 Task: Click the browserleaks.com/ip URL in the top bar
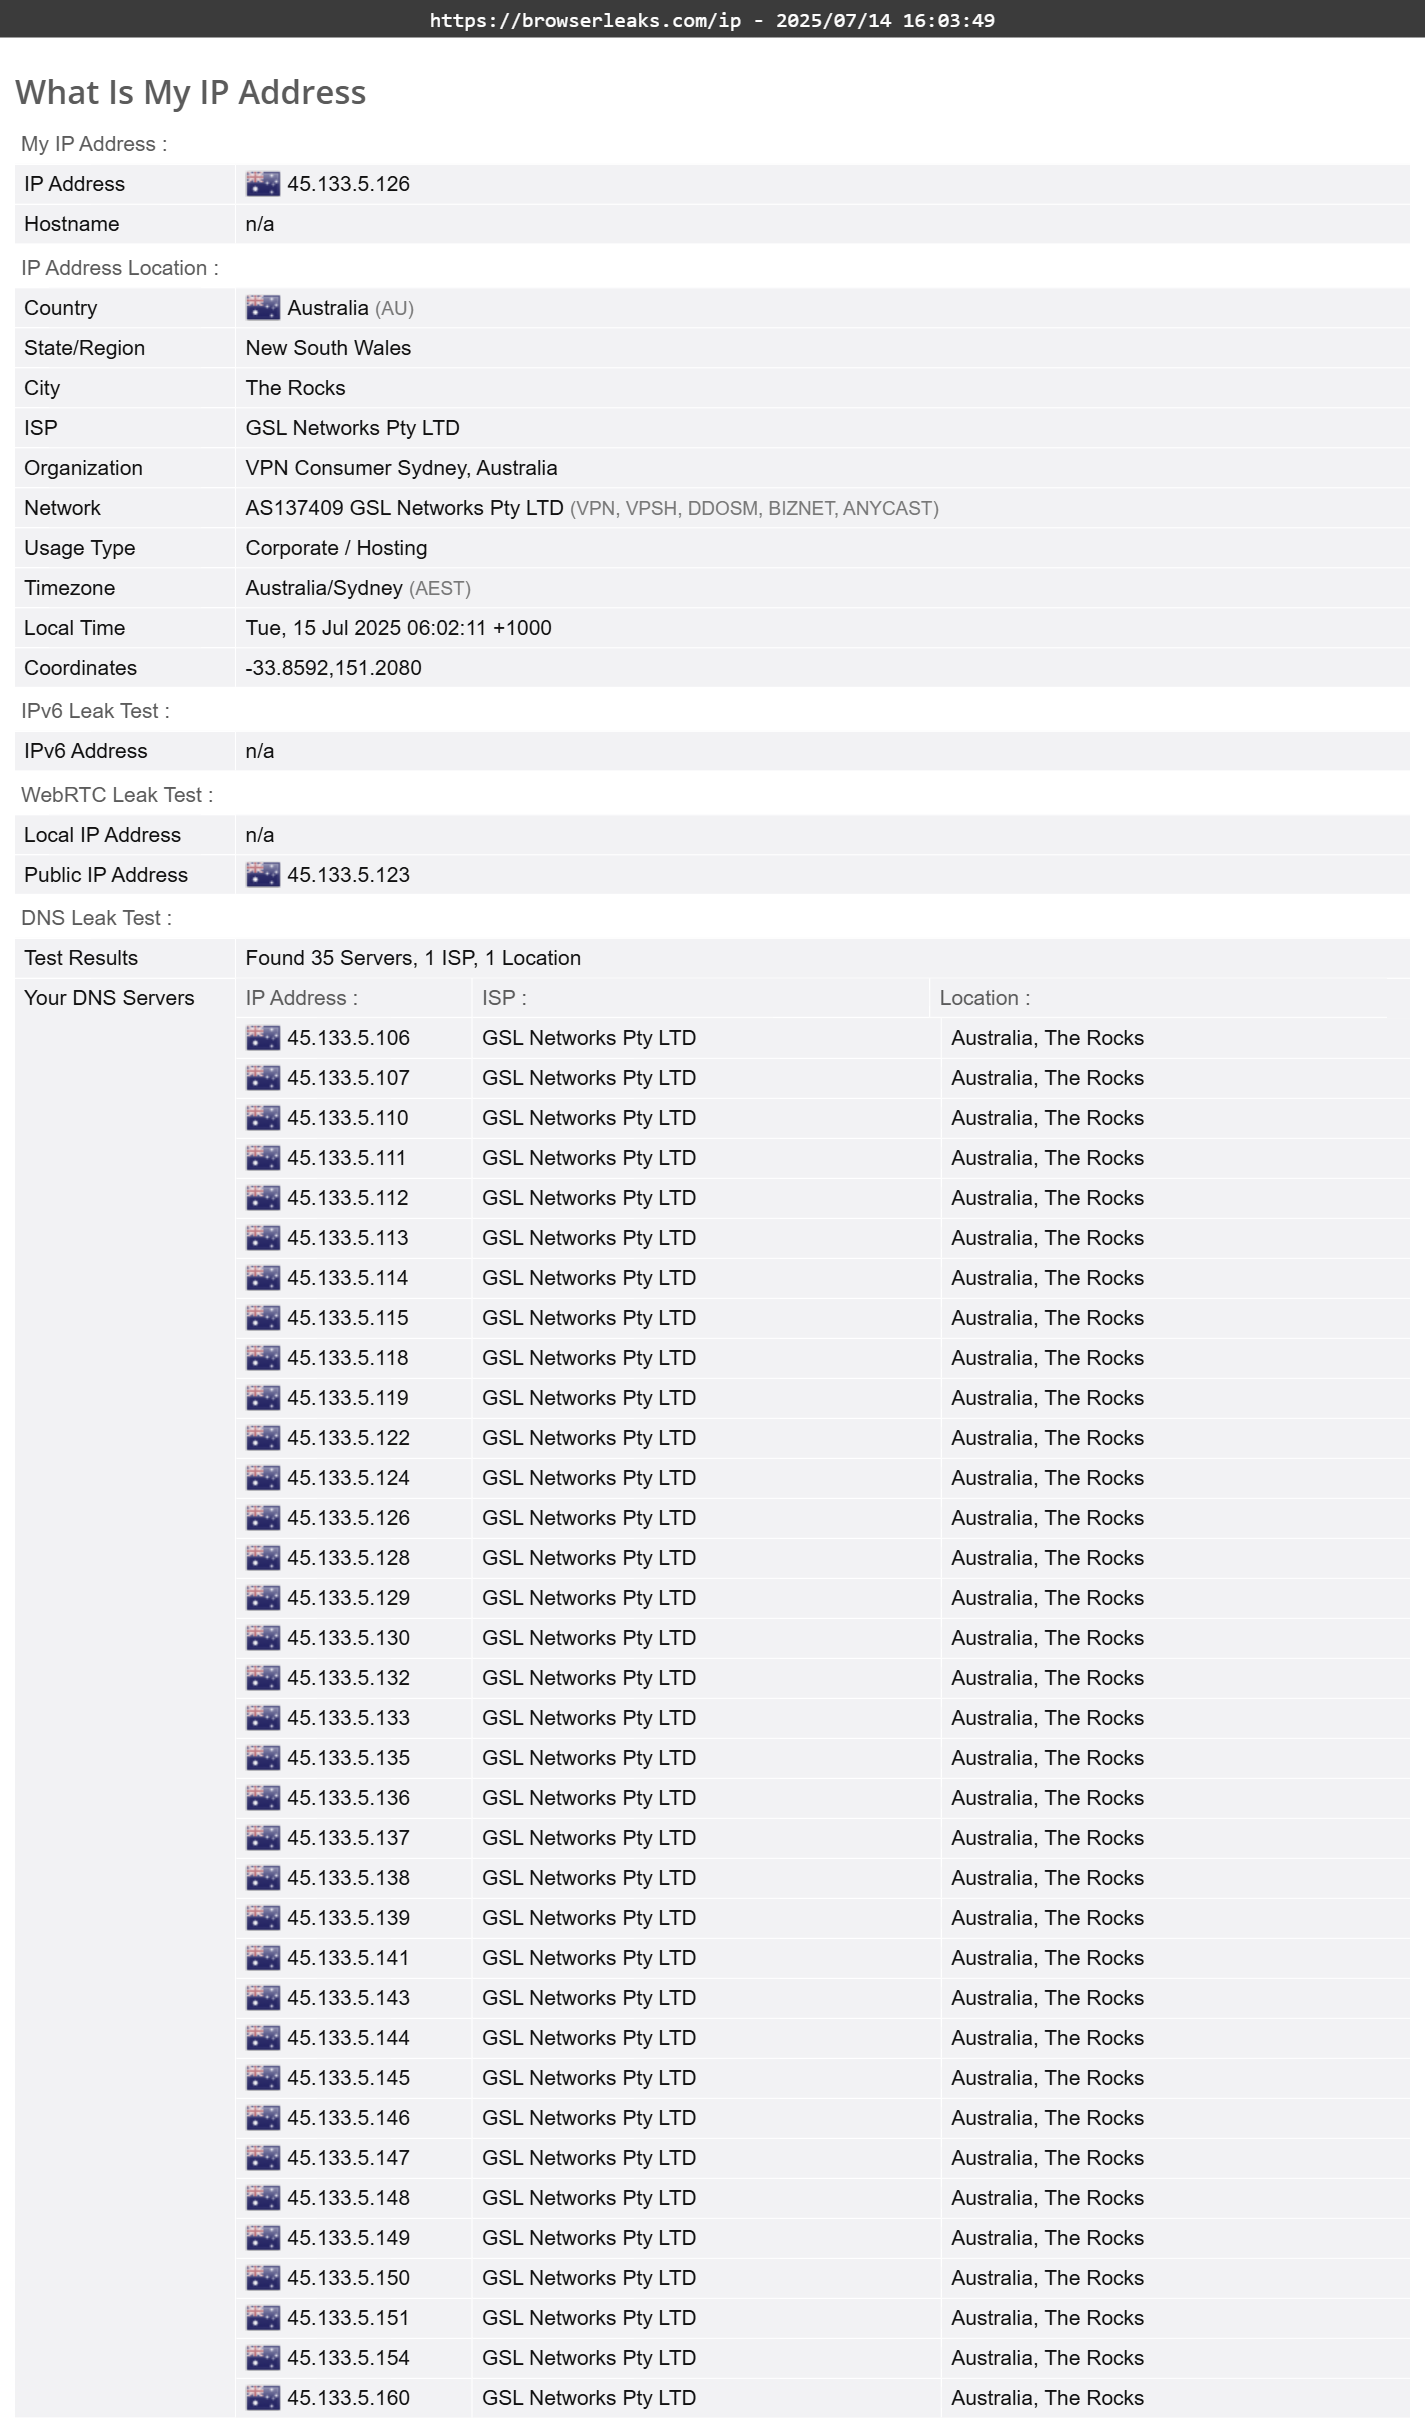click(x=585, y=20)
